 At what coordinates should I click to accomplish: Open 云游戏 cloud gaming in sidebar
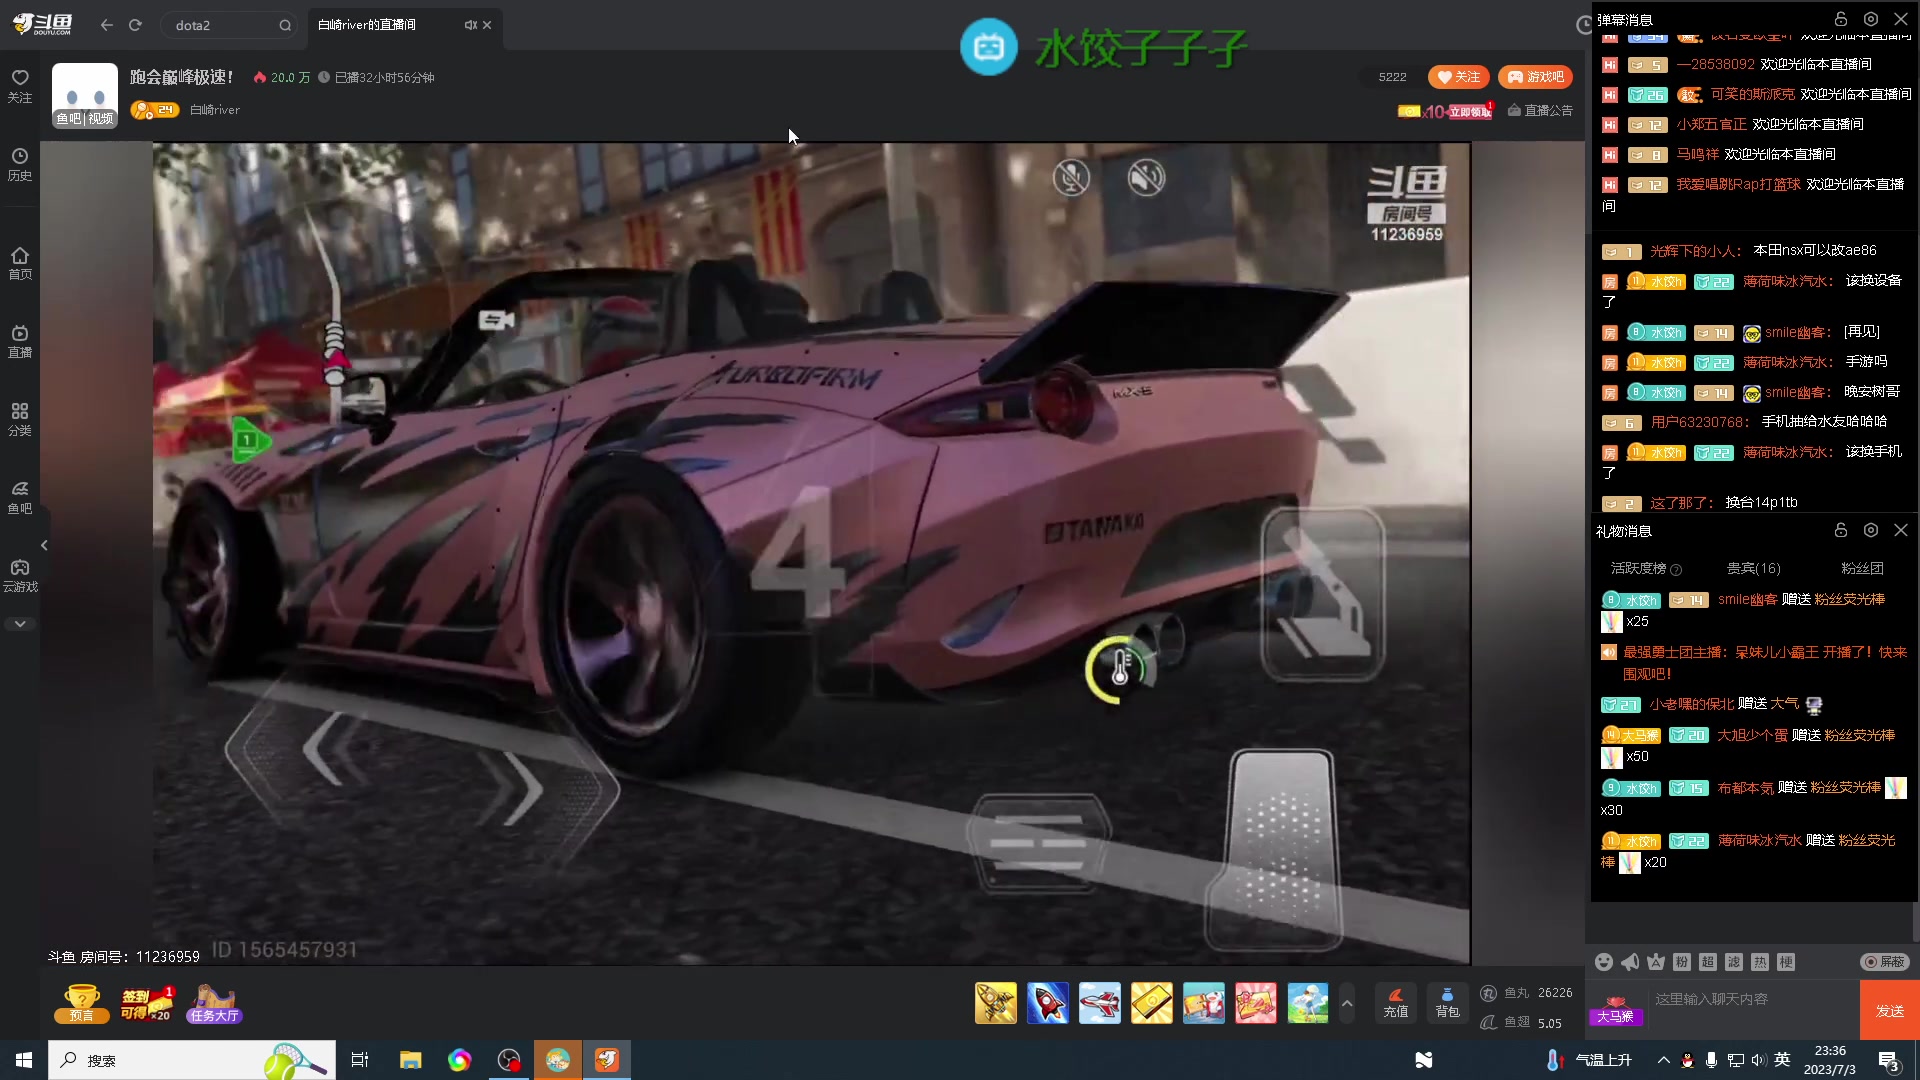click(x=20, y=576)
